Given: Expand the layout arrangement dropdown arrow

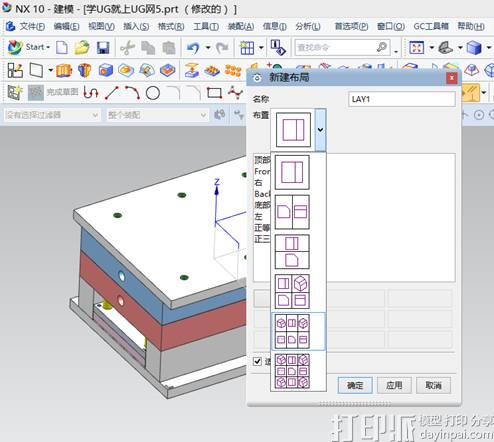Looking at the screenshot, I should (x=320, y=130).
